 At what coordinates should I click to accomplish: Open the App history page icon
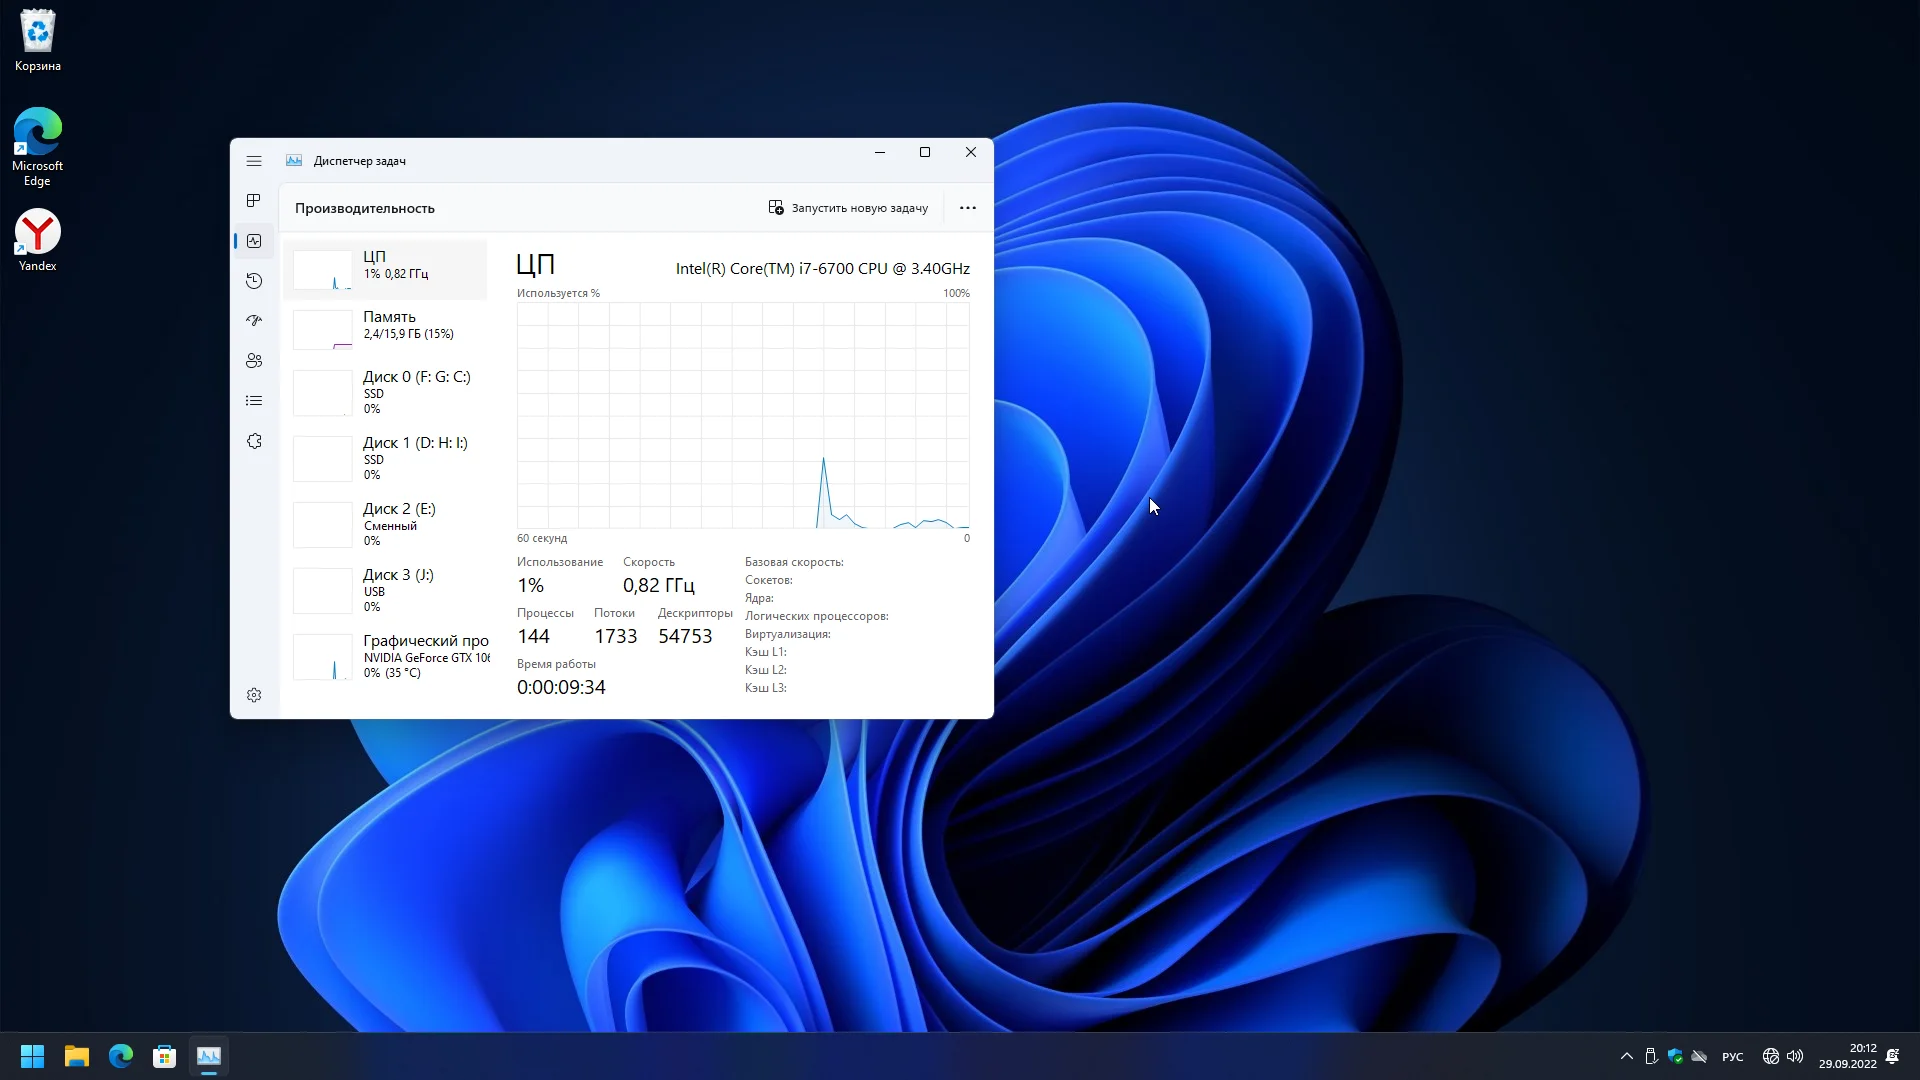[254, 281]
